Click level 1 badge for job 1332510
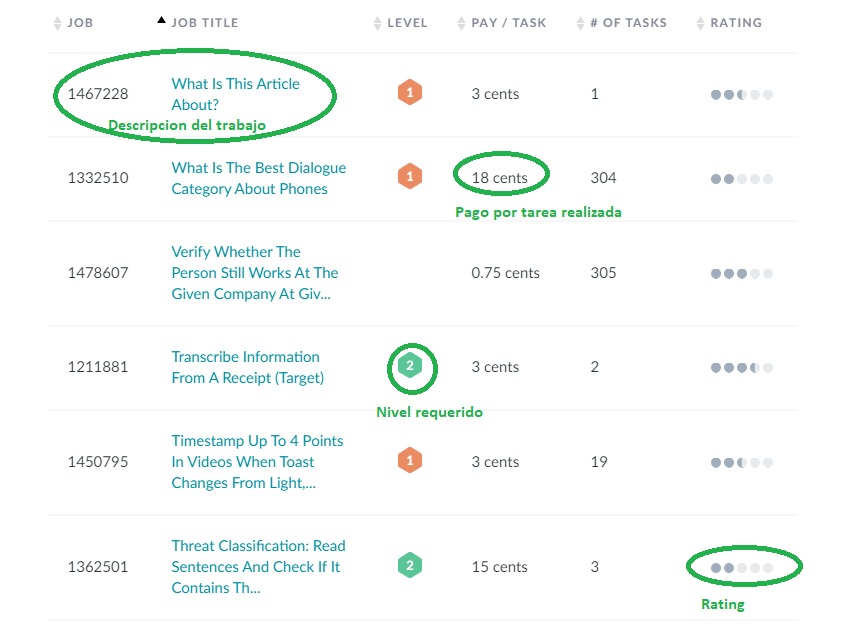This screenshot has width=861, height=637. [408, 177]
